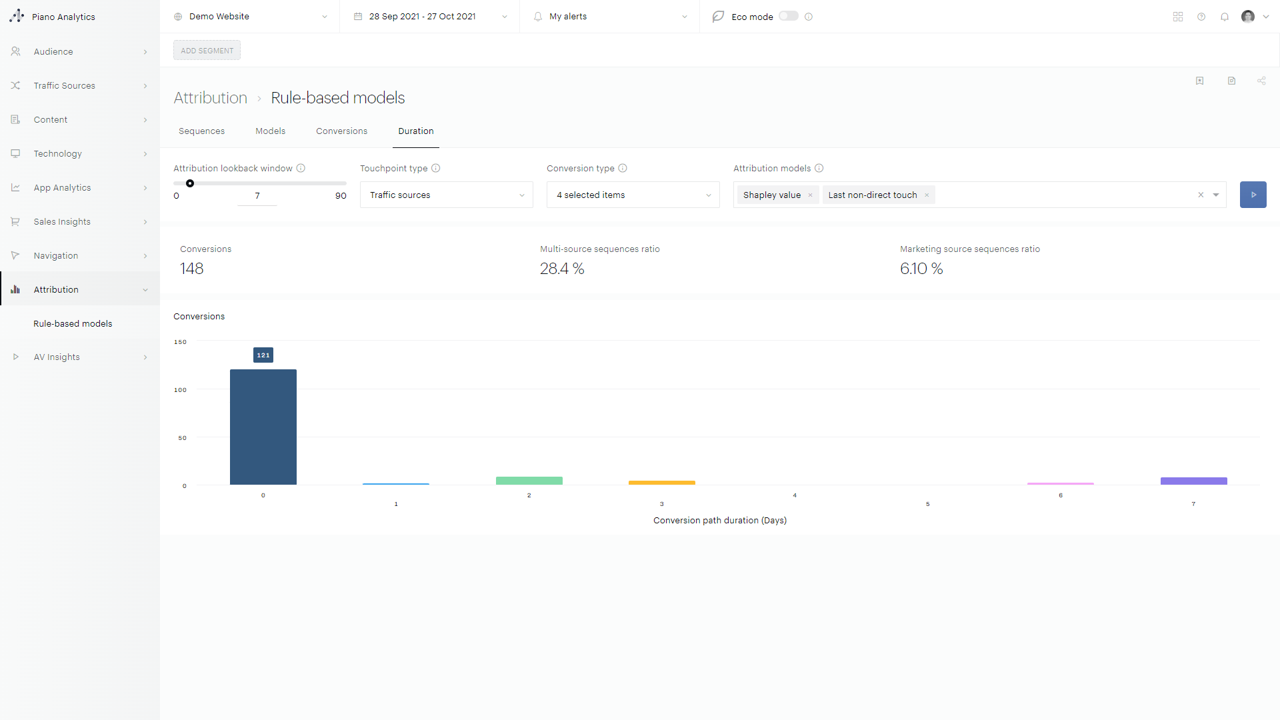Toggle the Eco mode switch
The width and height of the screenshot is (1280, 720).
coord(788,16)
